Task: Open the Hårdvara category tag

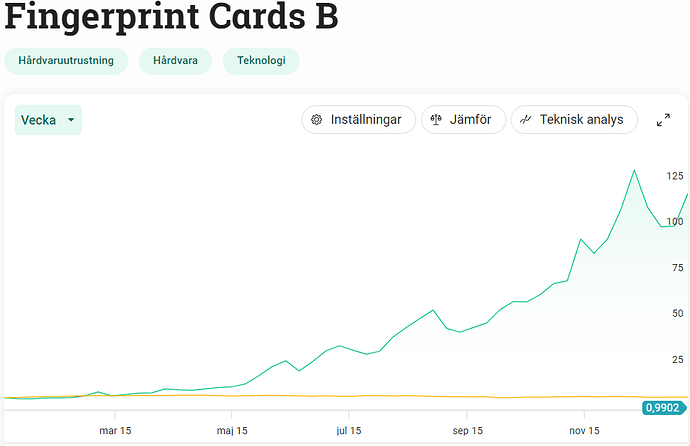Action: 175,61
